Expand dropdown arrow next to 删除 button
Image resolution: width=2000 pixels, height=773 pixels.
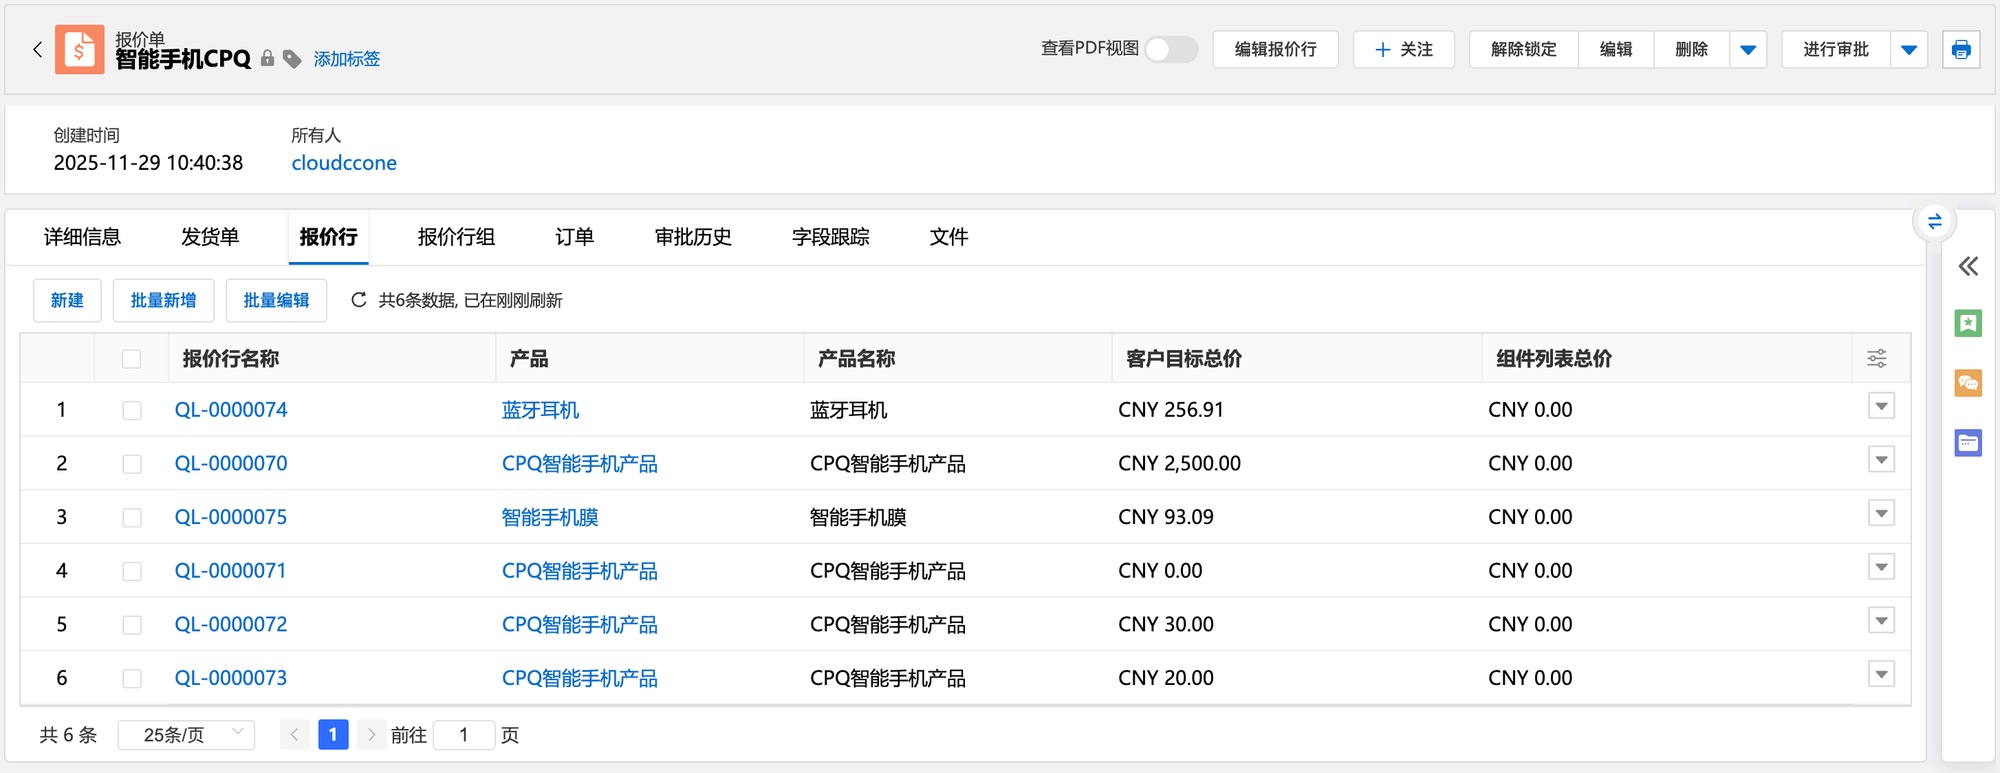pos(1748,49)
